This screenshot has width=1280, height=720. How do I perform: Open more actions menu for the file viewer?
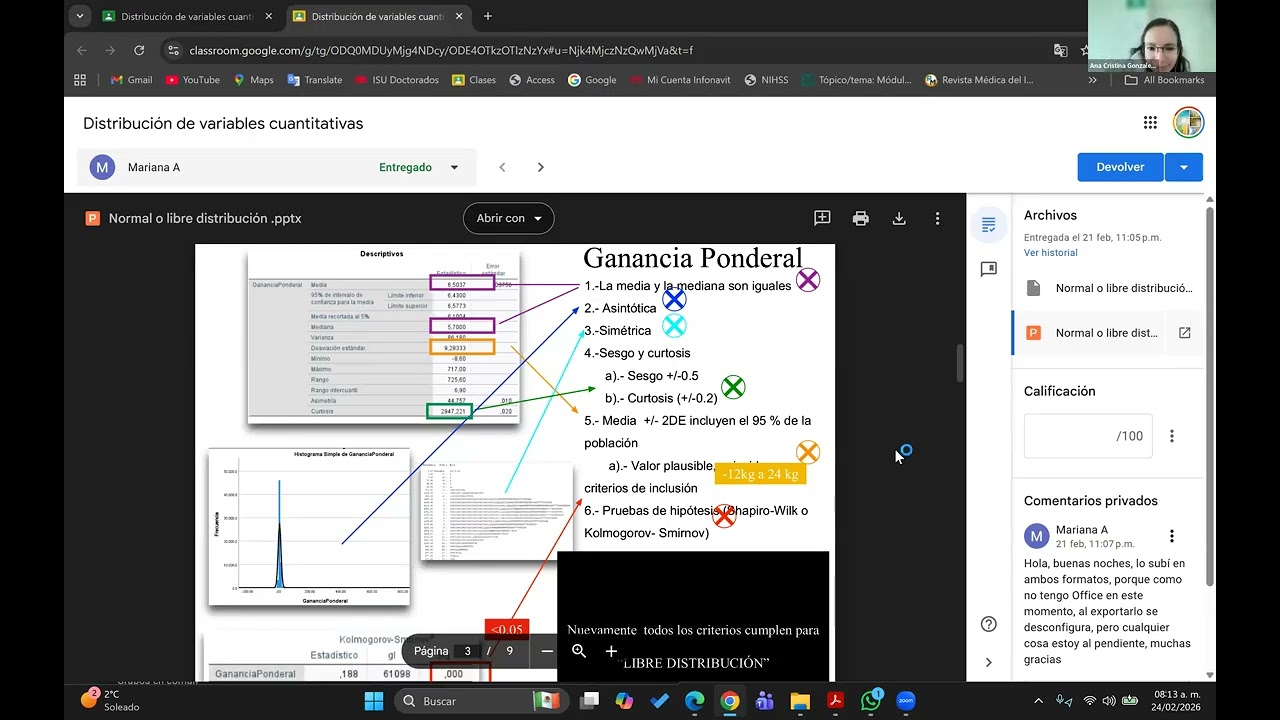937,218
